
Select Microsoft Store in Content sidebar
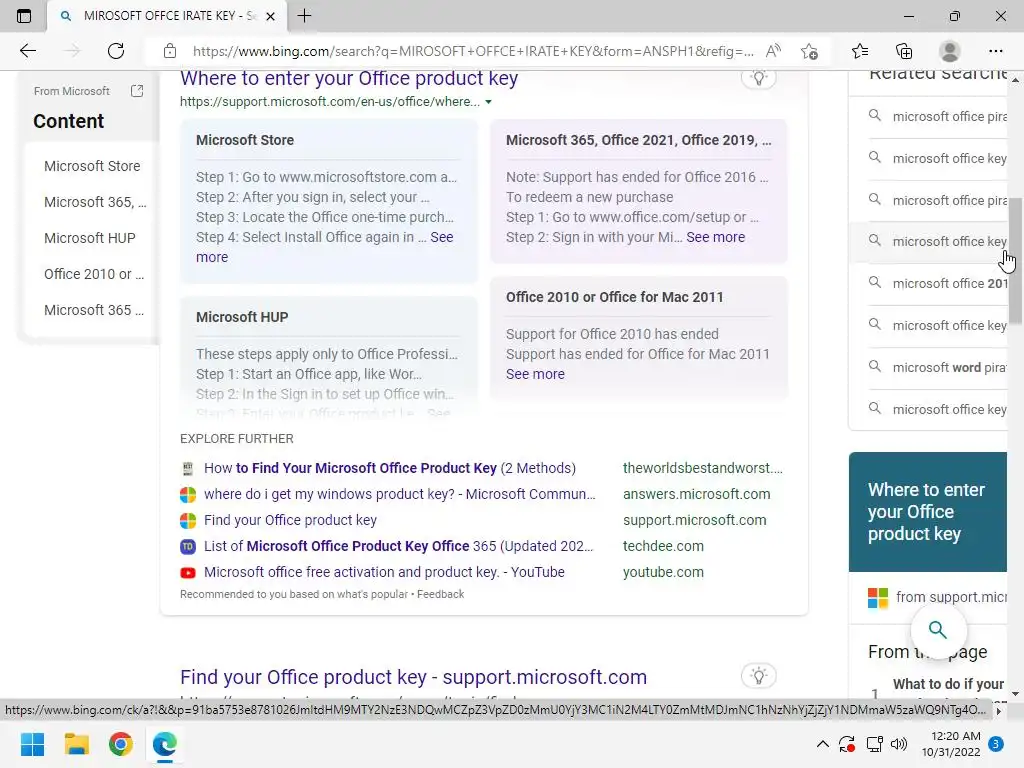tap(92, 166)
